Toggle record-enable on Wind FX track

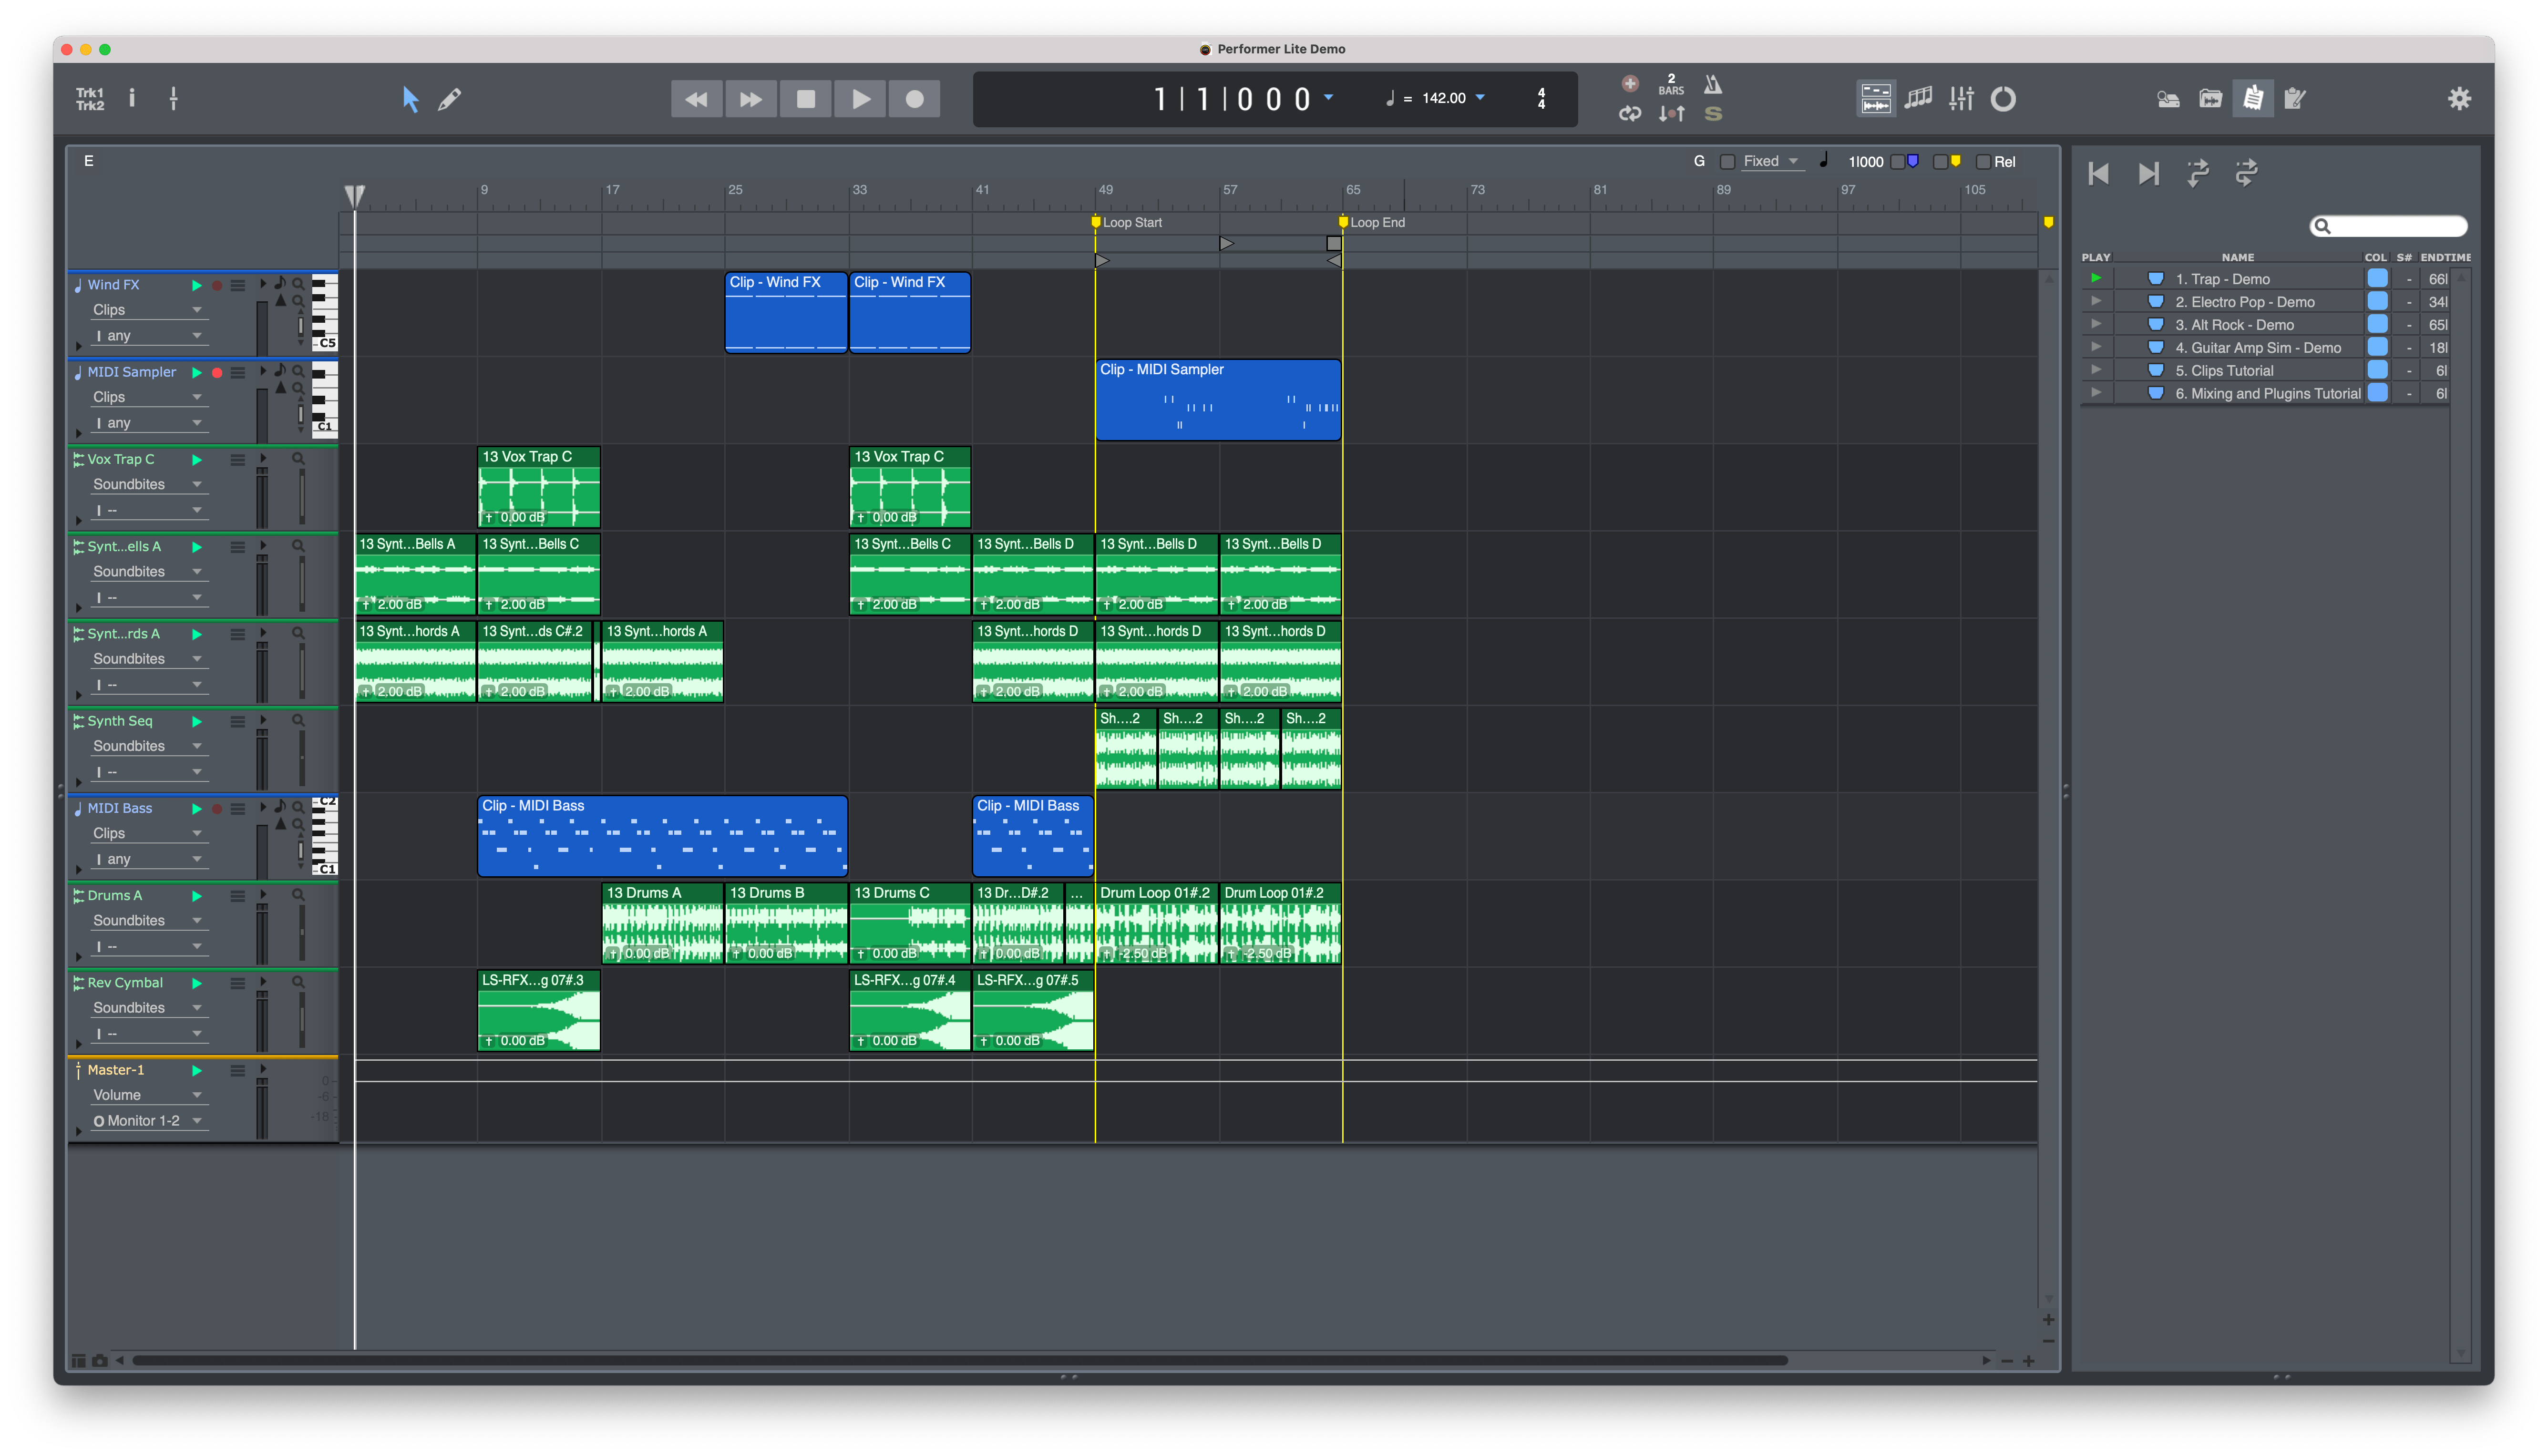click(x=217, y=285)
